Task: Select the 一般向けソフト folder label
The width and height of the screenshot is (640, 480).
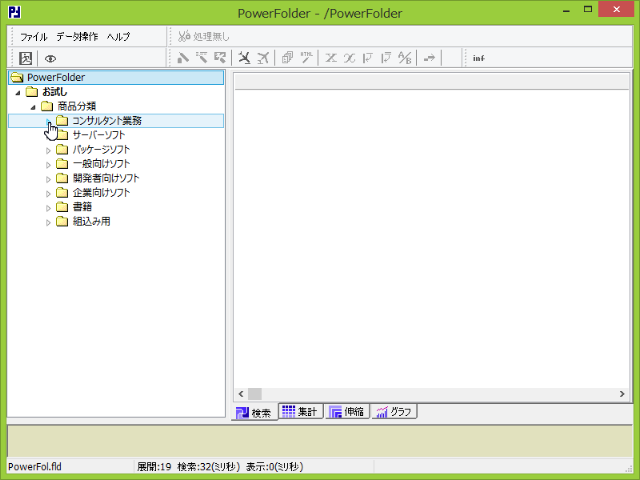Action: 101,164
